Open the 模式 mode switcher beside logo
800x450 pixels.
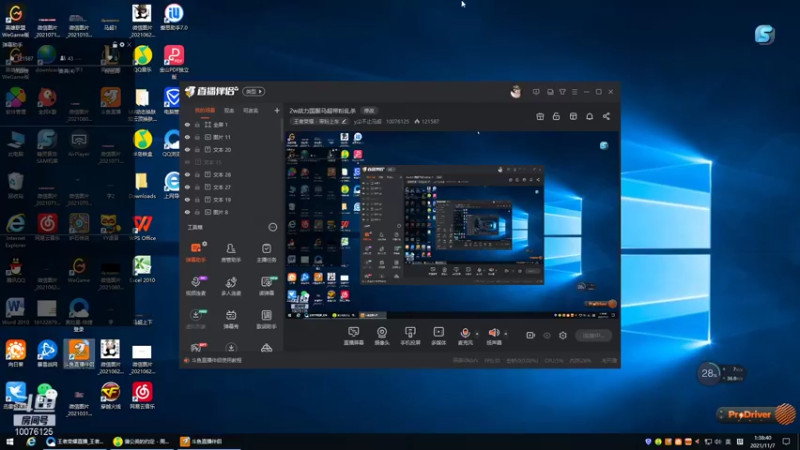pos(254,91)
